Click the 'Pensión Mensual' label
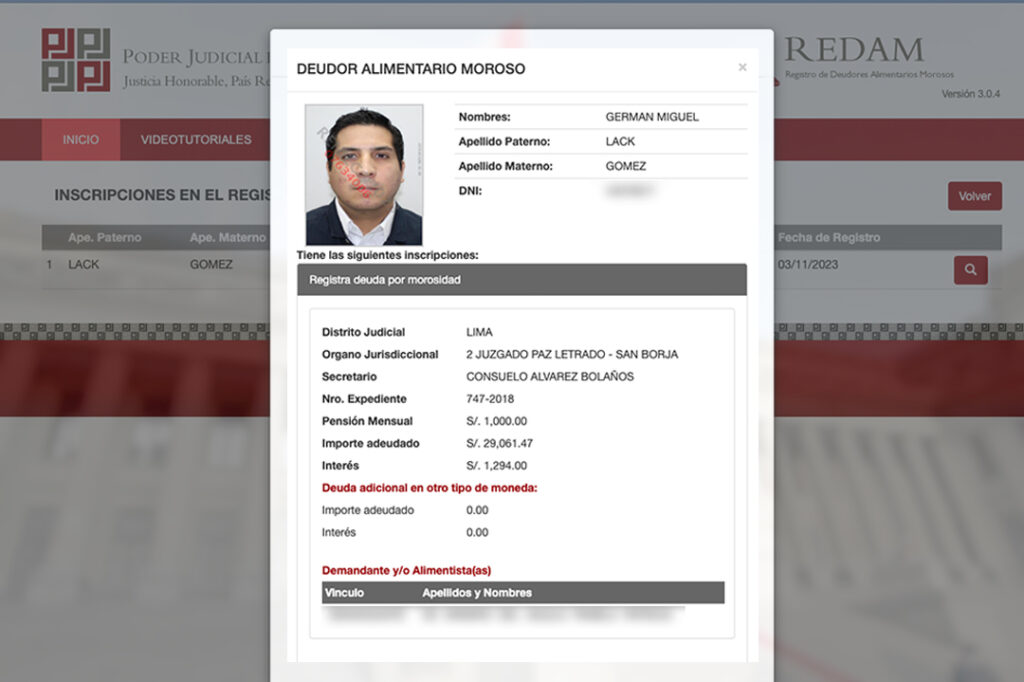The width and height of the screenshot is (1024, 682). [x=367, y=421]
